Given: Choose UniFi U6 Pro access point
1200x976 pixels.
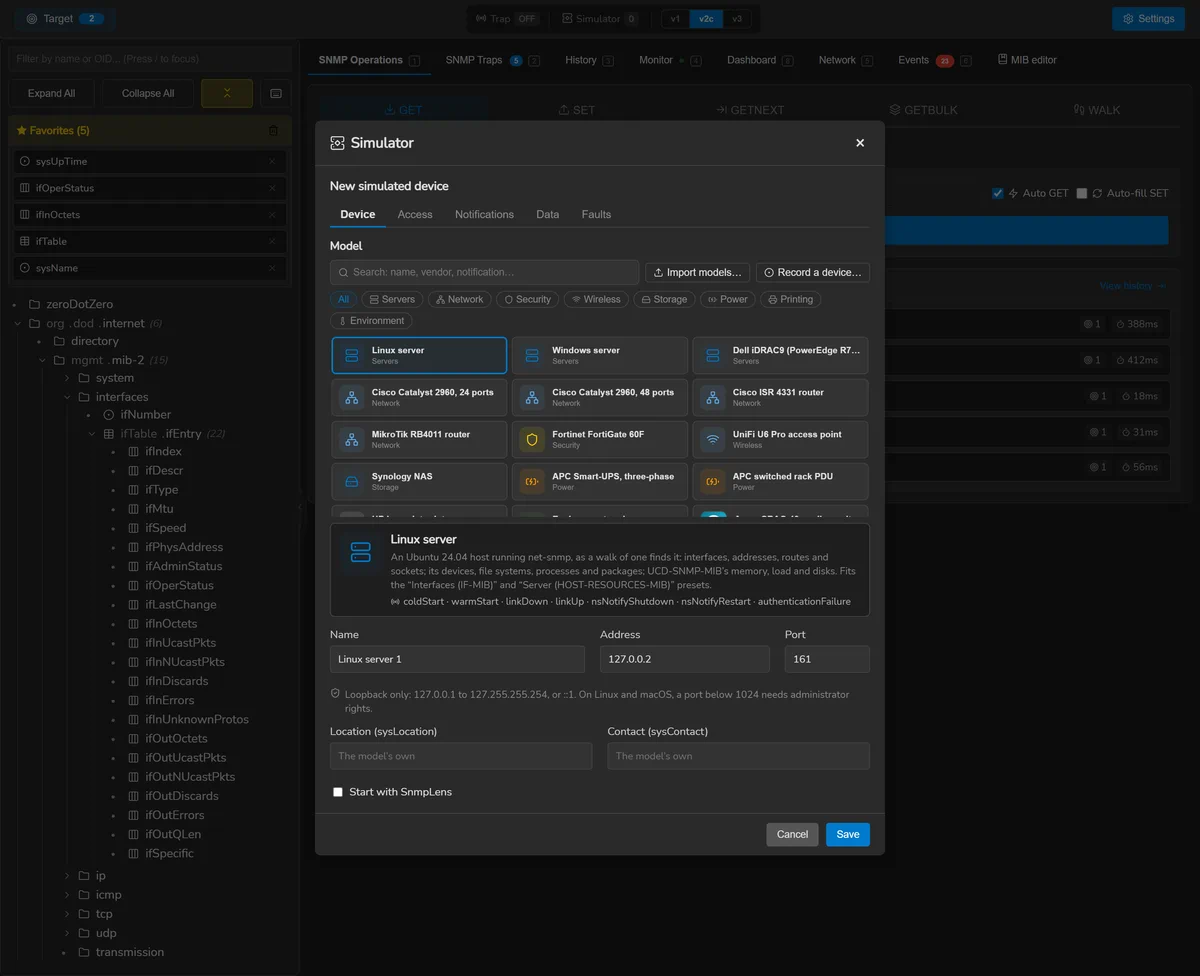Looking at the screenshot, I should click(780, 439).
